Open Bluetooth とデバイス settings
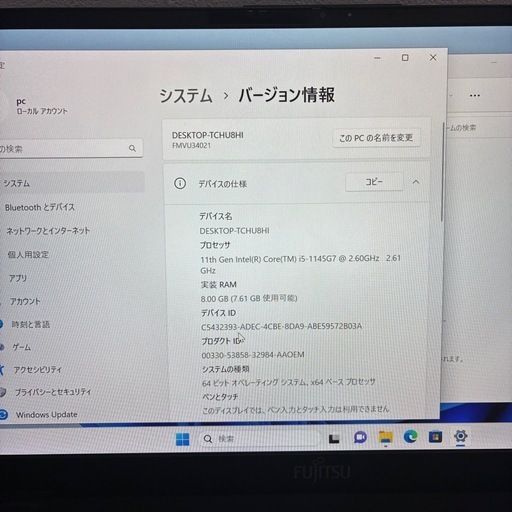Viewport: 512px width, 512px height. point(39,207)
